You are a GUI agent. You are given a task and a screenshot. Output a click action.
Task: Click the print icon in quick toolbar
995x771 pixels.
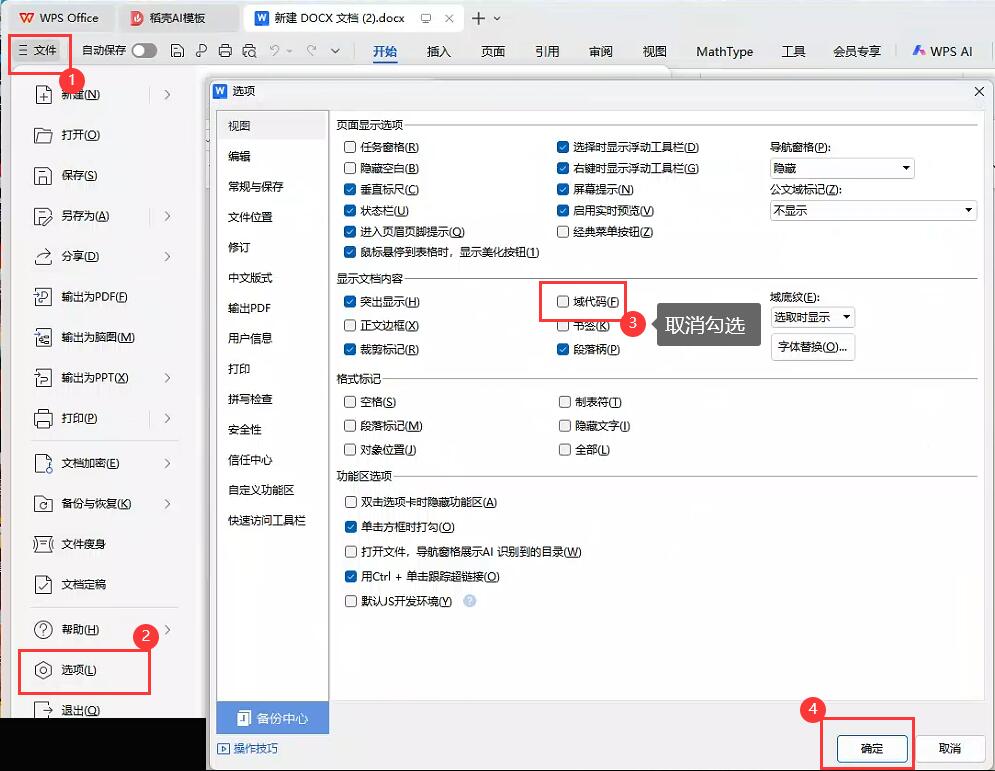click(225, 51)
